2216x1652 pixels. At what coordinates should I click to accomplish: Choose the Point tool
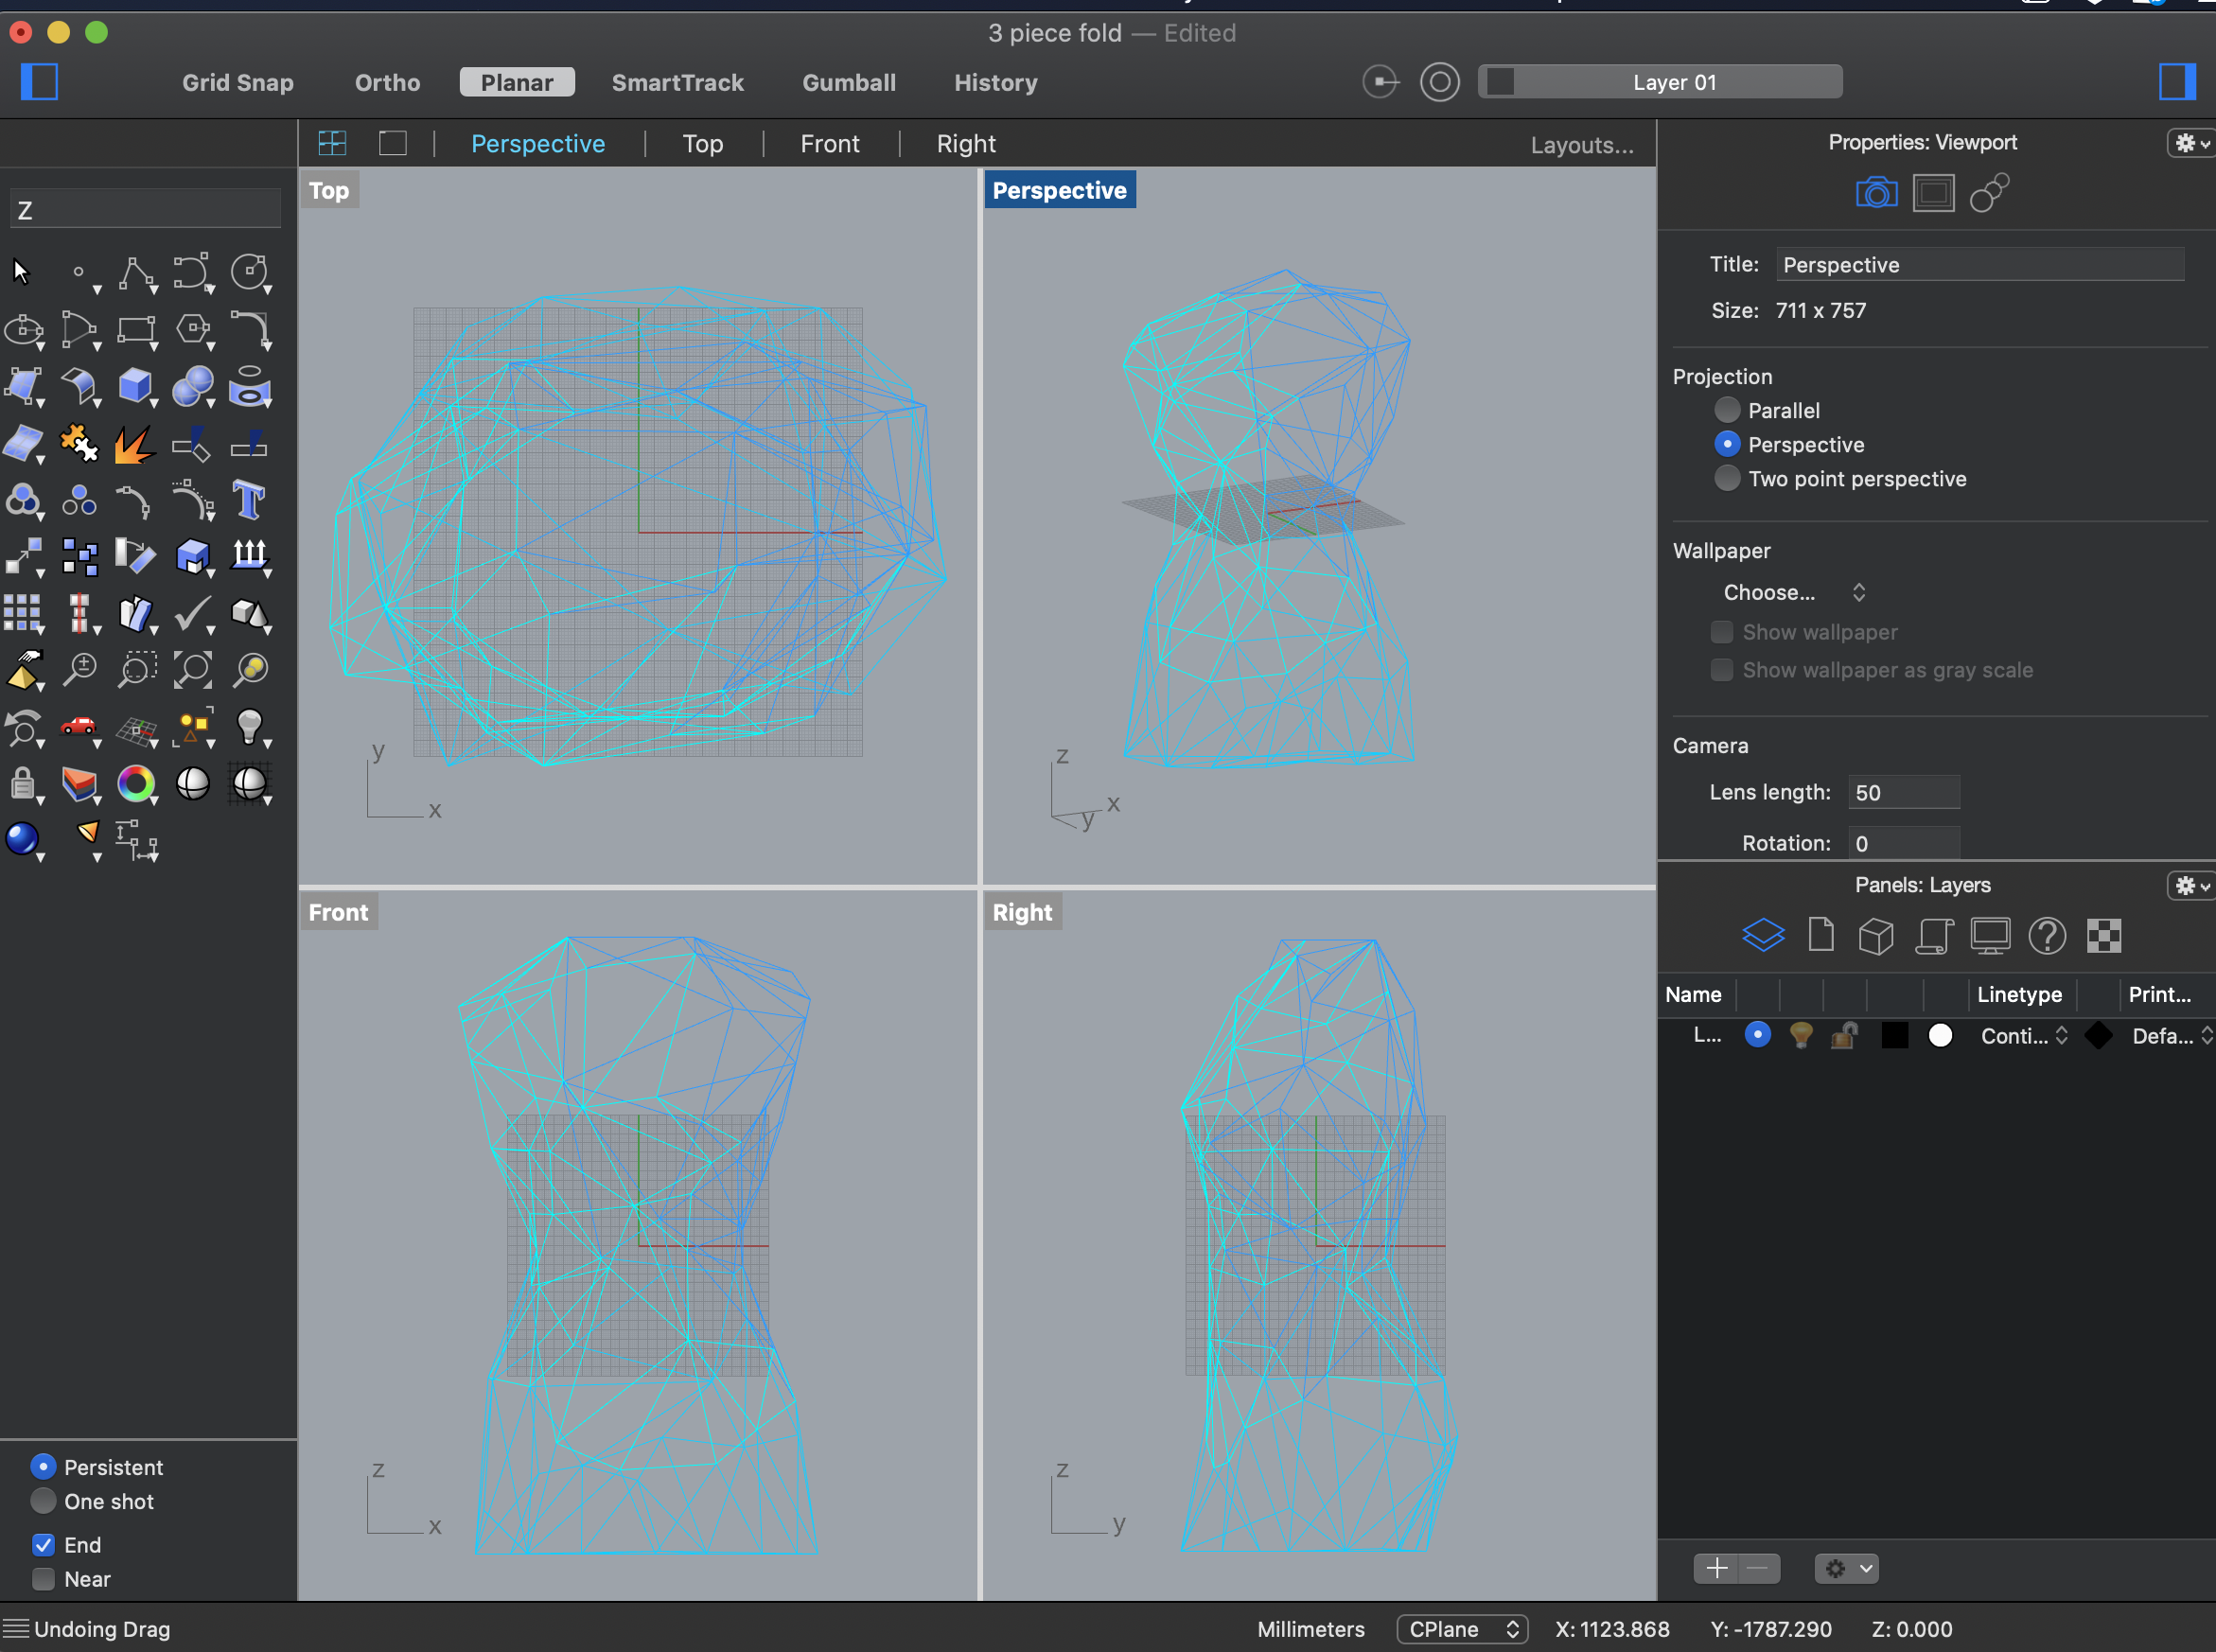click(x=79, y=271)
